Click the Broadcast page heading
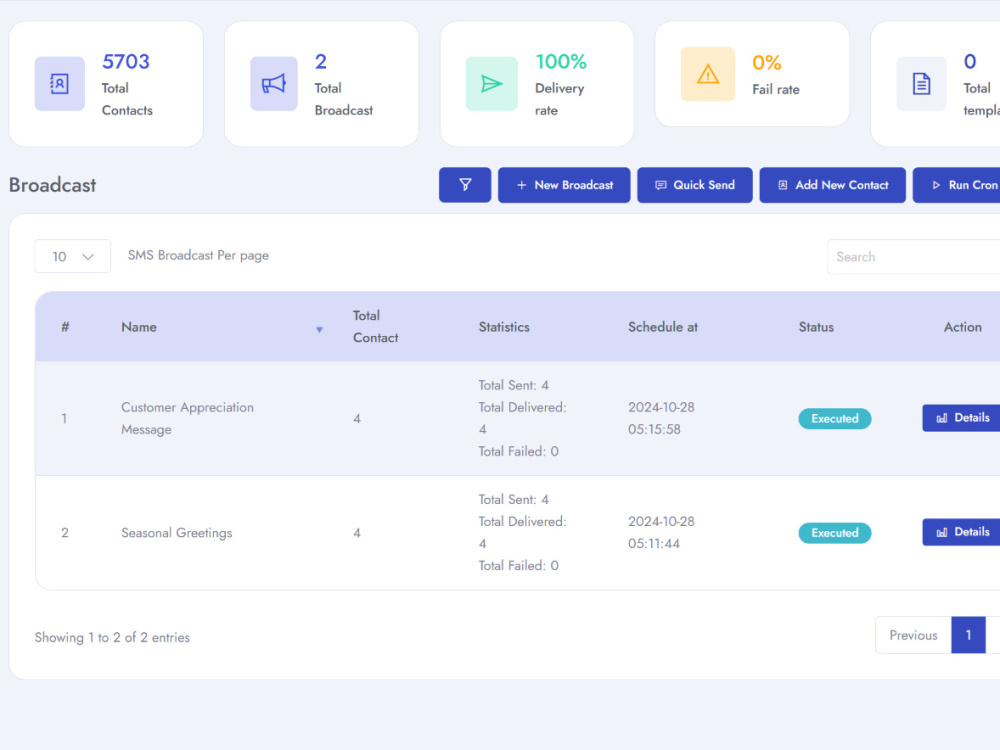1000x750 pixels. (52, 185)
